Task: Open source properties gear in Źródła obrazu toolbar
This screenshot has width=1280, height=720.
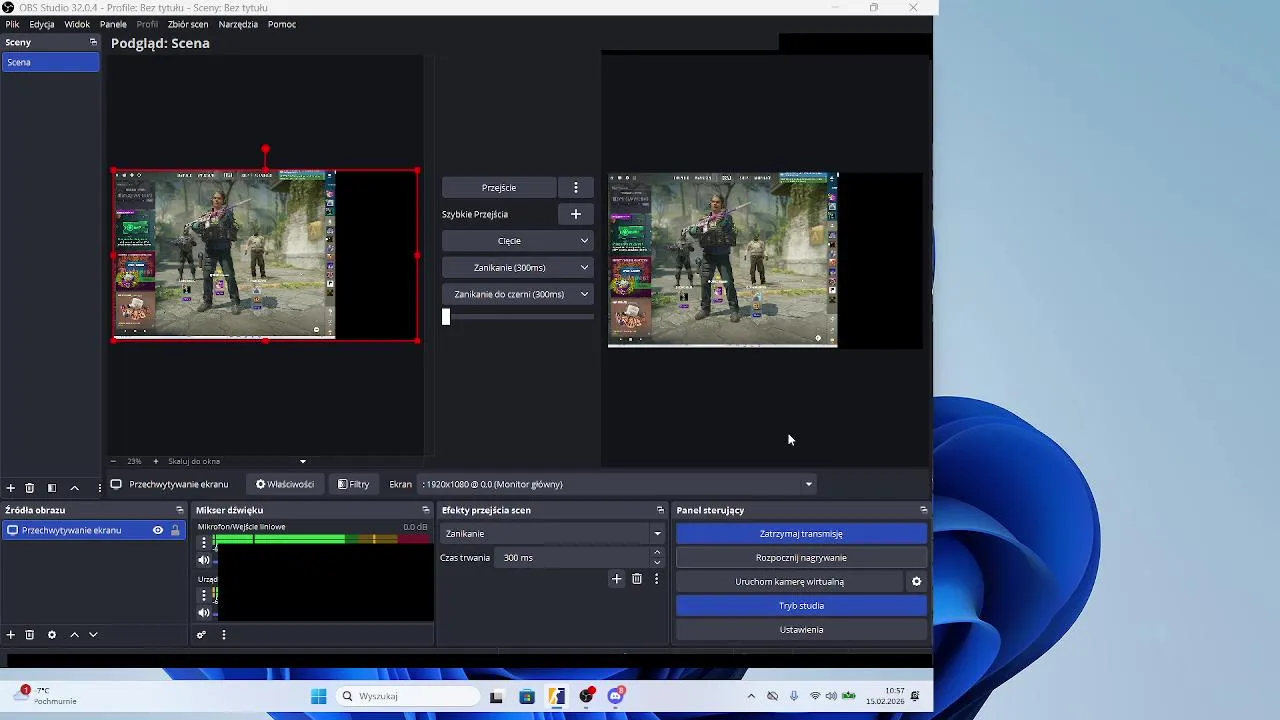Action: 52,634
